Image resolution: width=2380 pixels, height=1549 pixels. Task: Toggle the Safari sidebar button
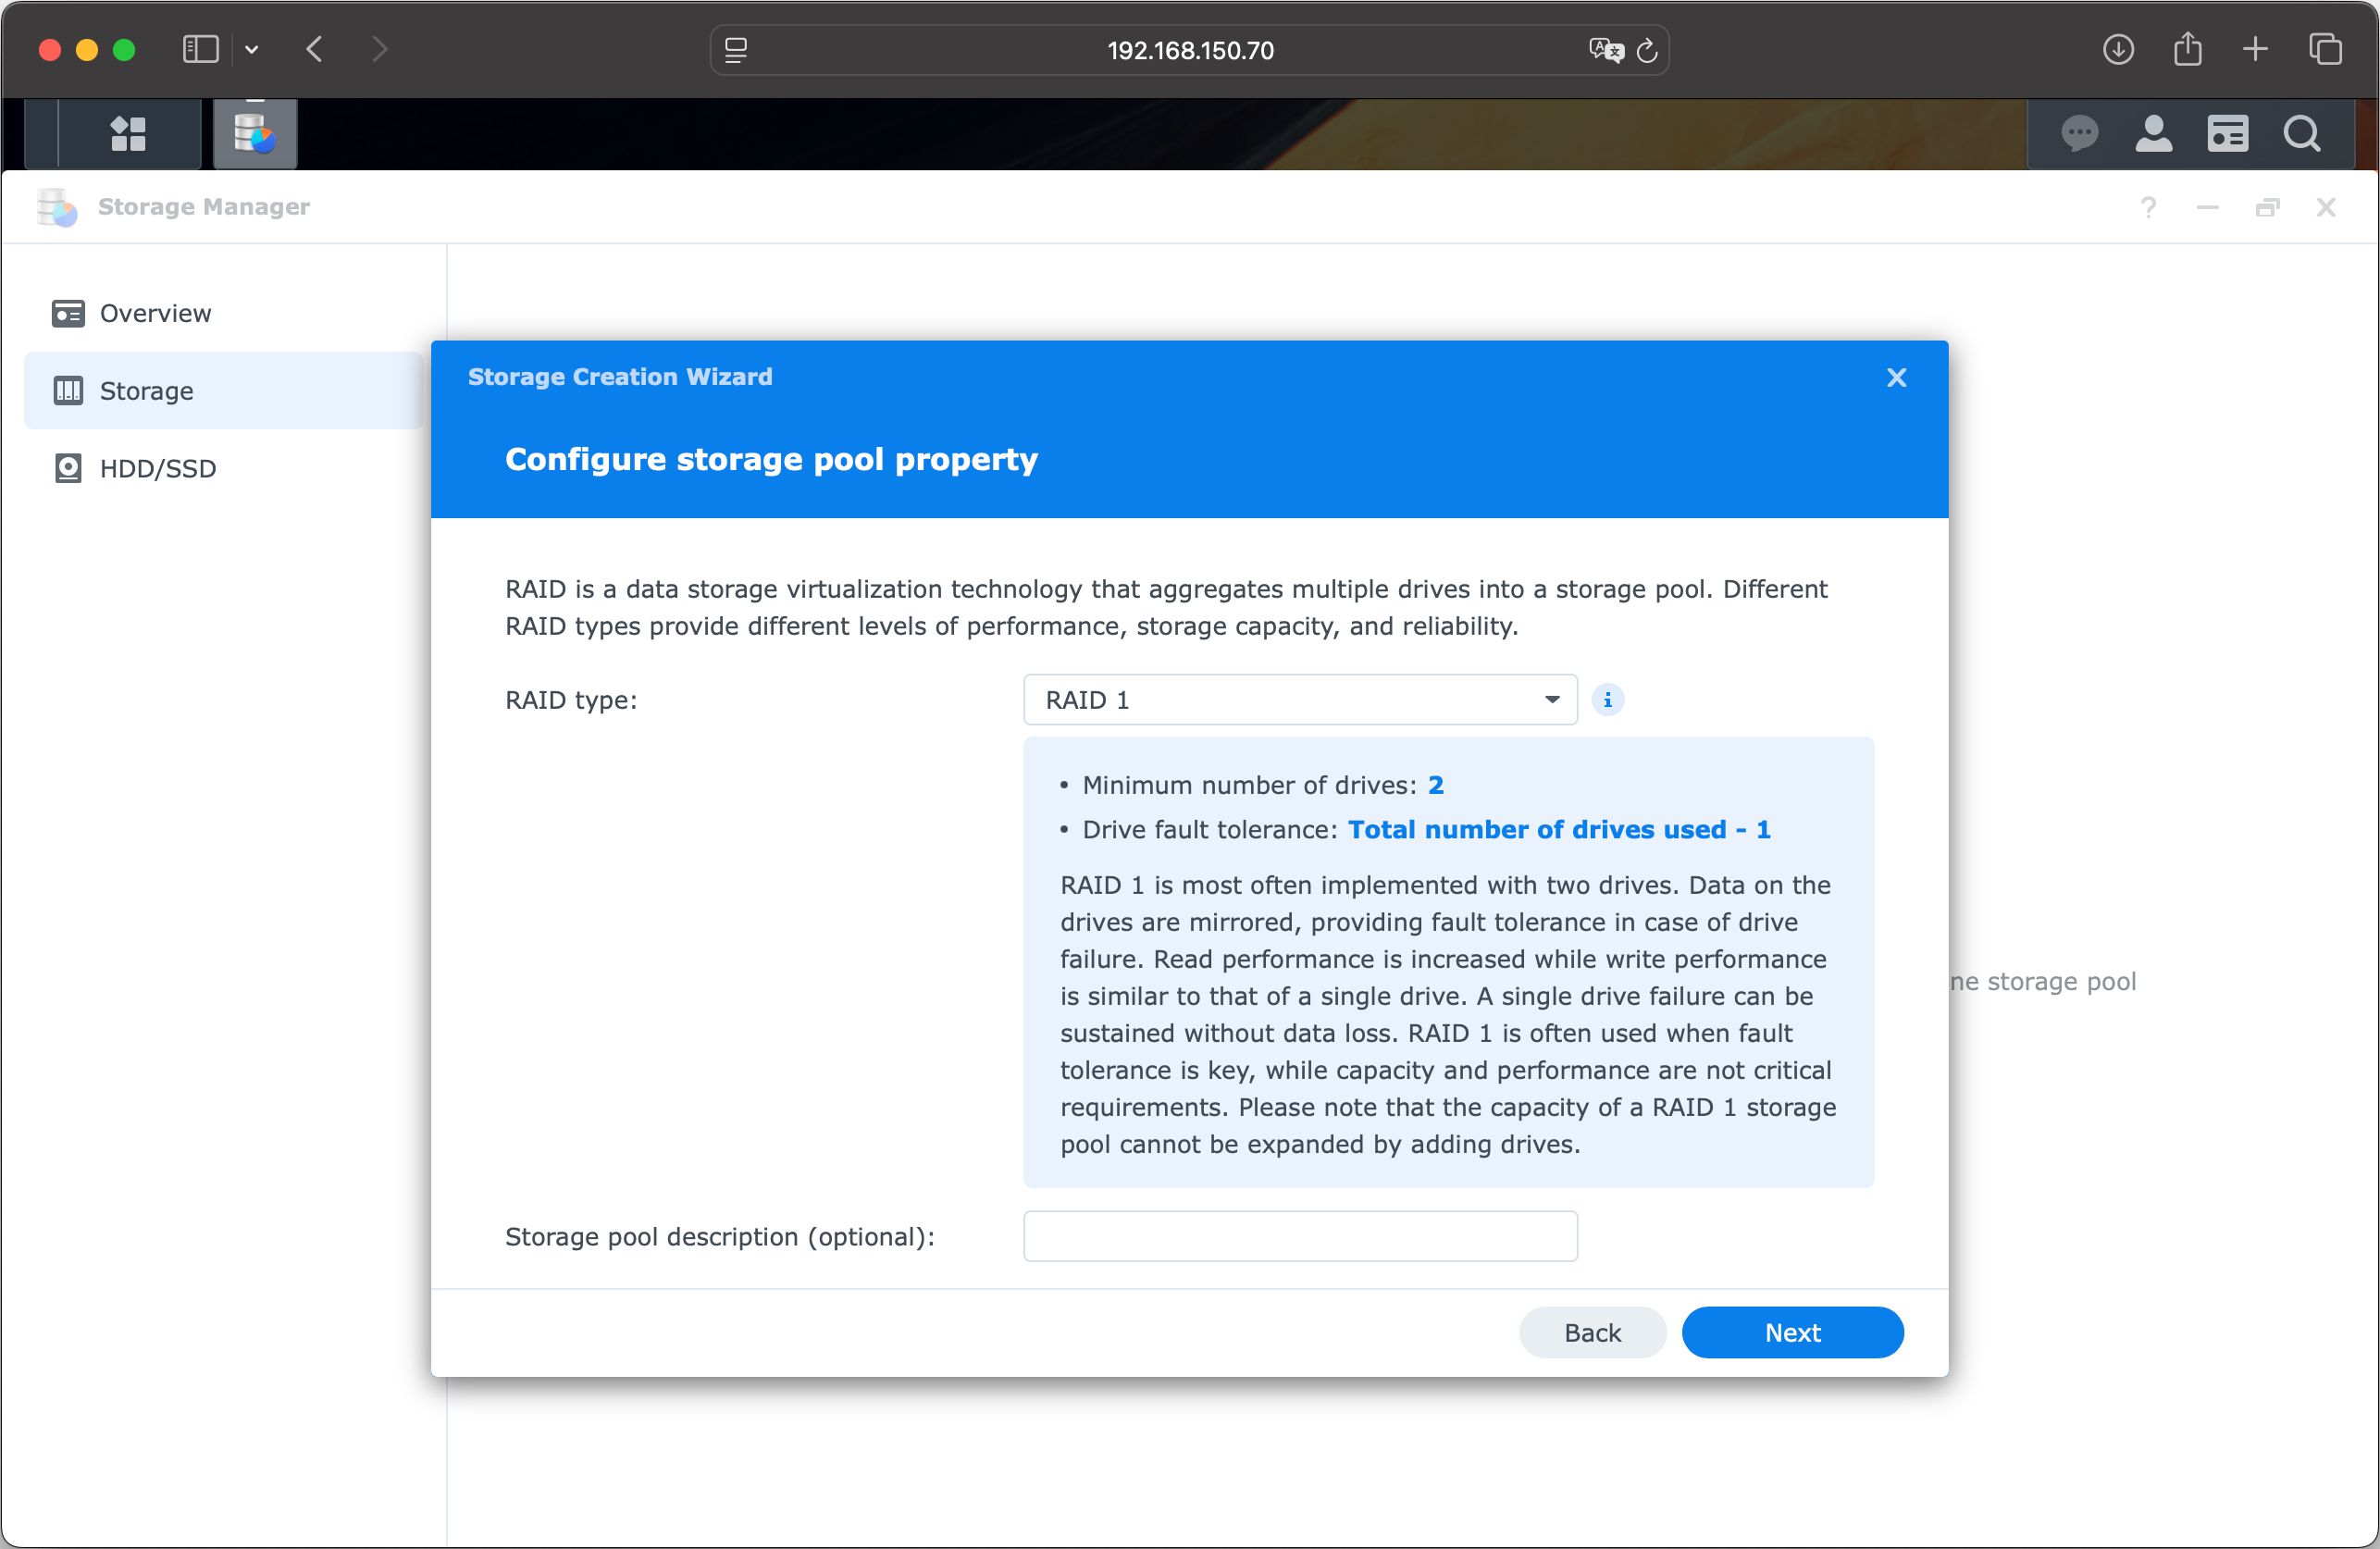pos(200,49)
